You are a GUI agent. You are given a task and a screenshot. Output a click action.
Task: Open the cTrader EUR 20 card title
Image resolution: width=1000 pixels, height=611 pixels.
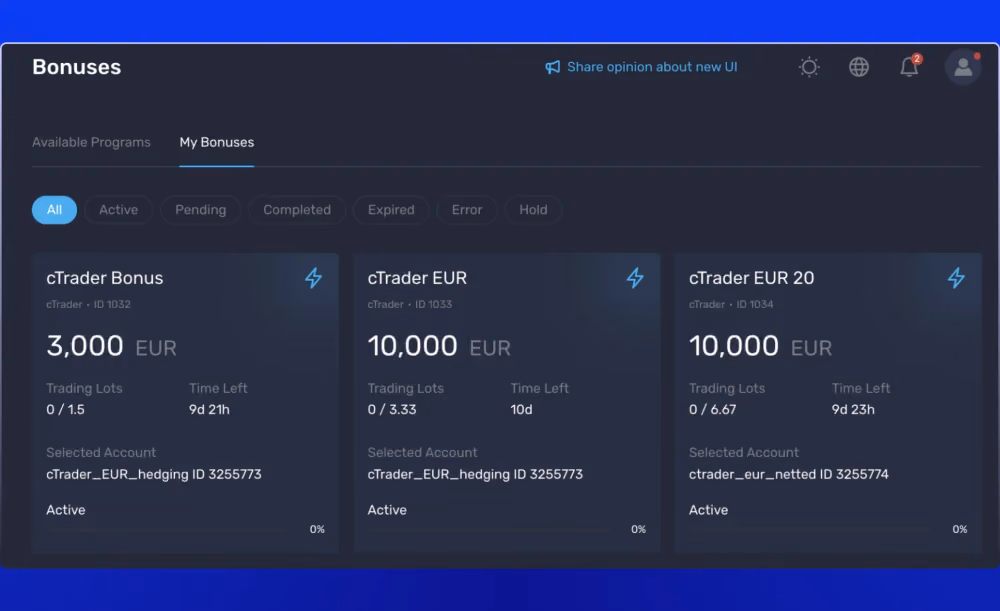[751, 278]
